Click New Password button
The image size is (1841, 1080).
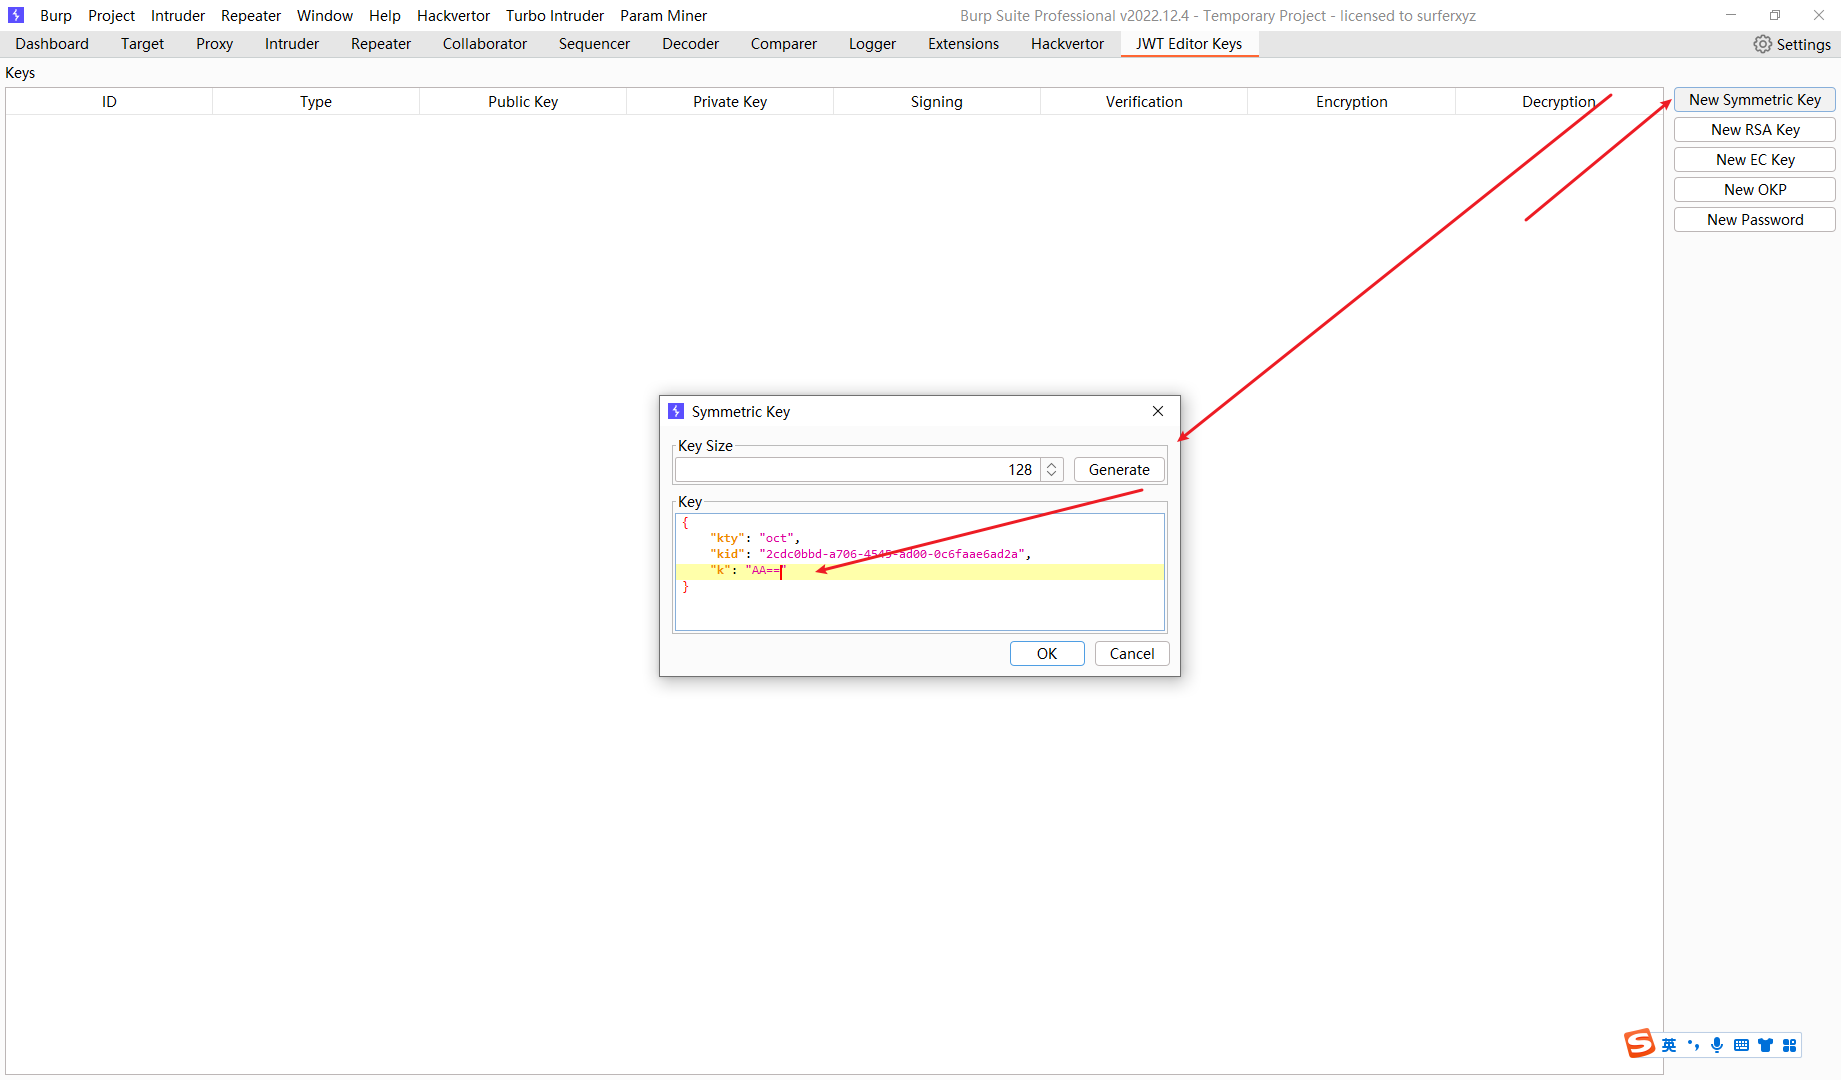pos(1755,220)
